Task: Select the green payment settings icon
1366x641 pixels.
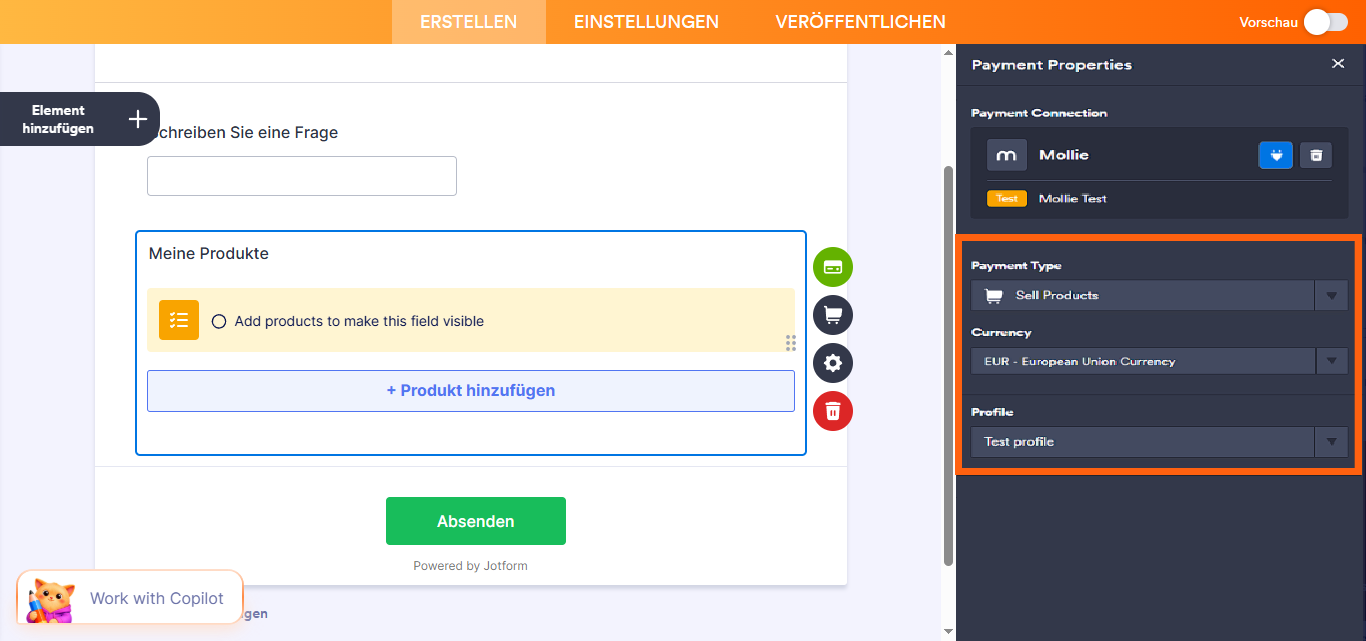Action: [832, 267]
